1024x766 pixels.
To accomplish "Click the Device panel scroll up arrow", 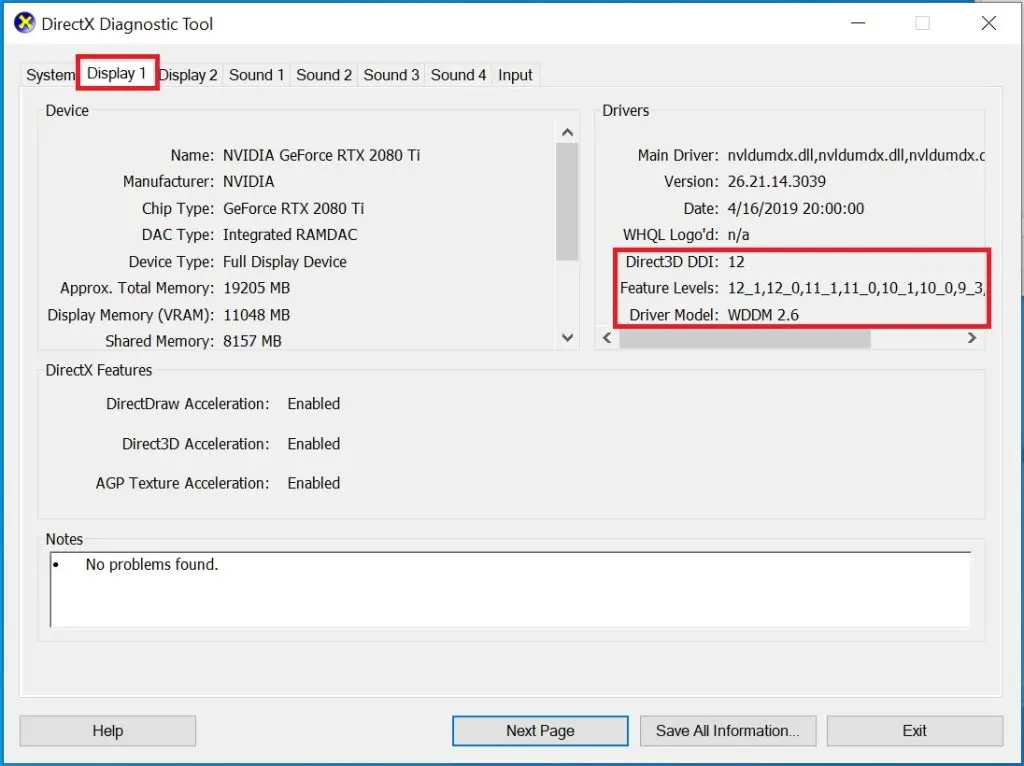I will click(568, 133).
